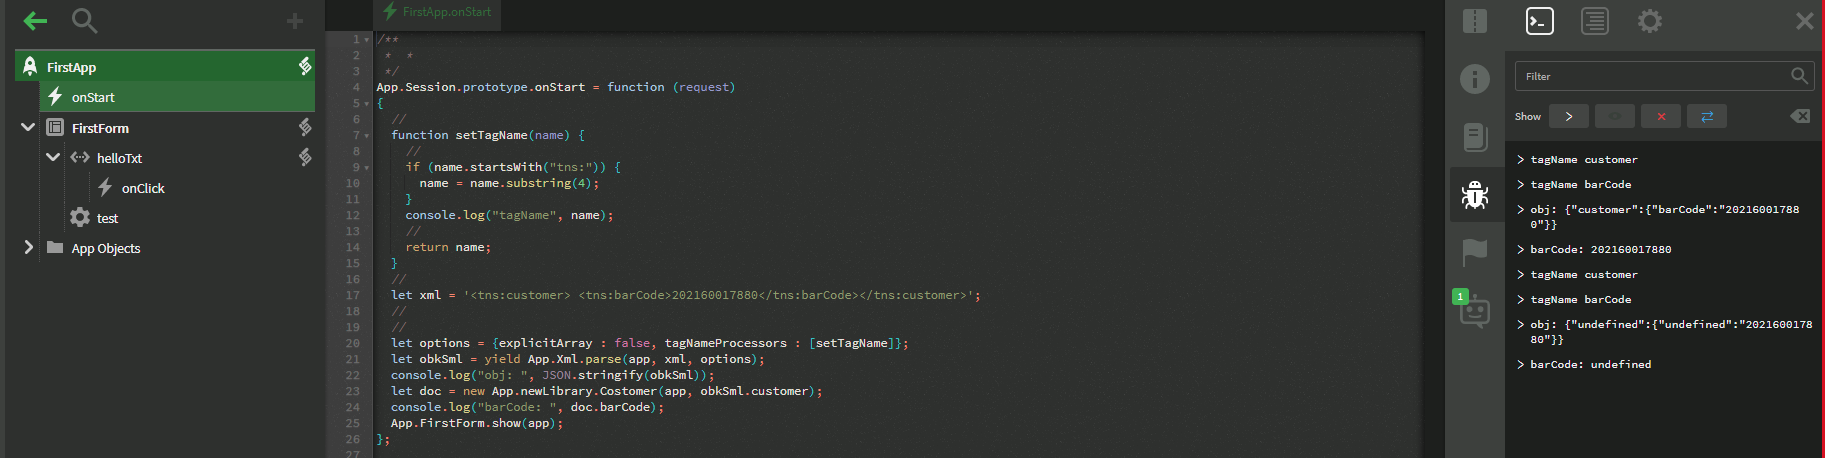
Task: Collapse the FirstForm tree node
Action: [x=28, y=127]
